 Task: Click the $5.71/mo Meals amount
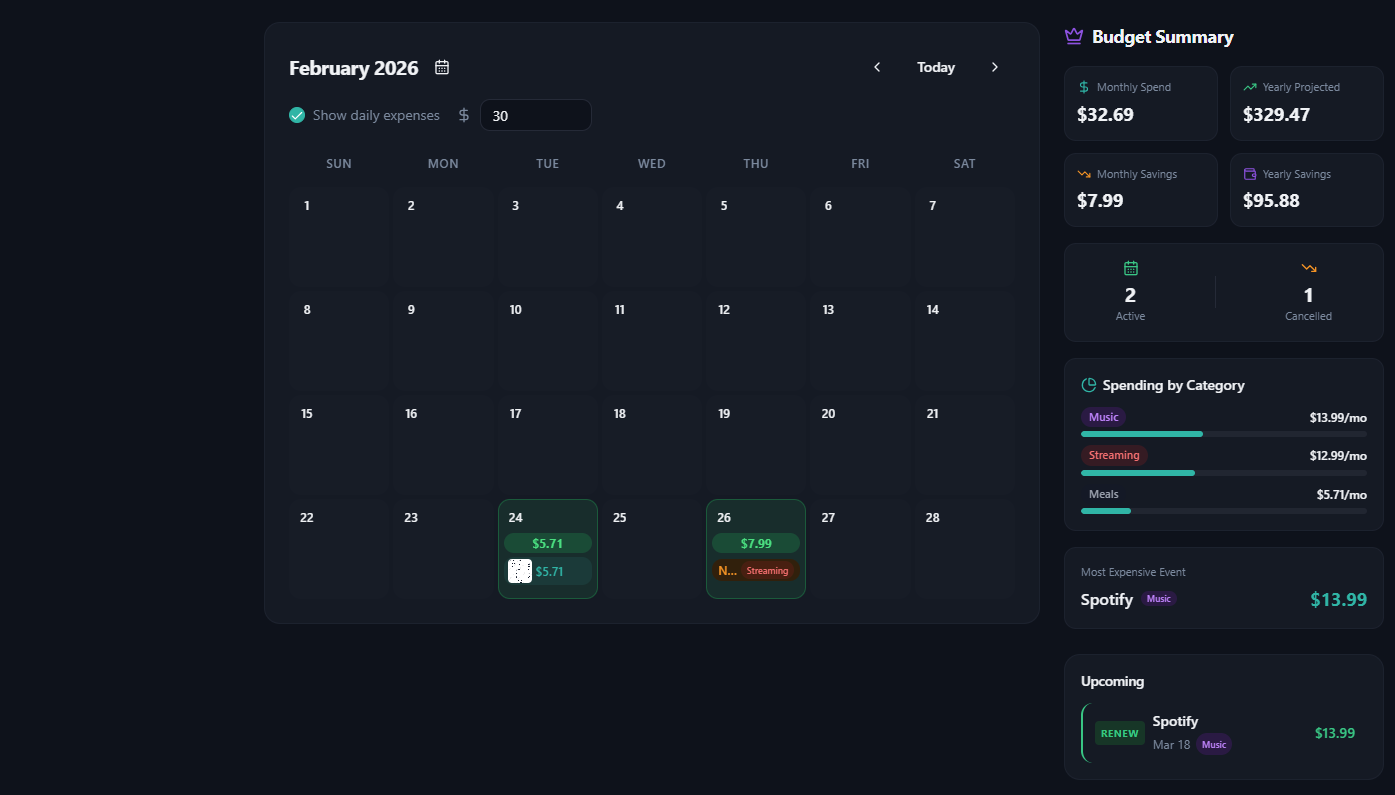tap(1342, 494)
